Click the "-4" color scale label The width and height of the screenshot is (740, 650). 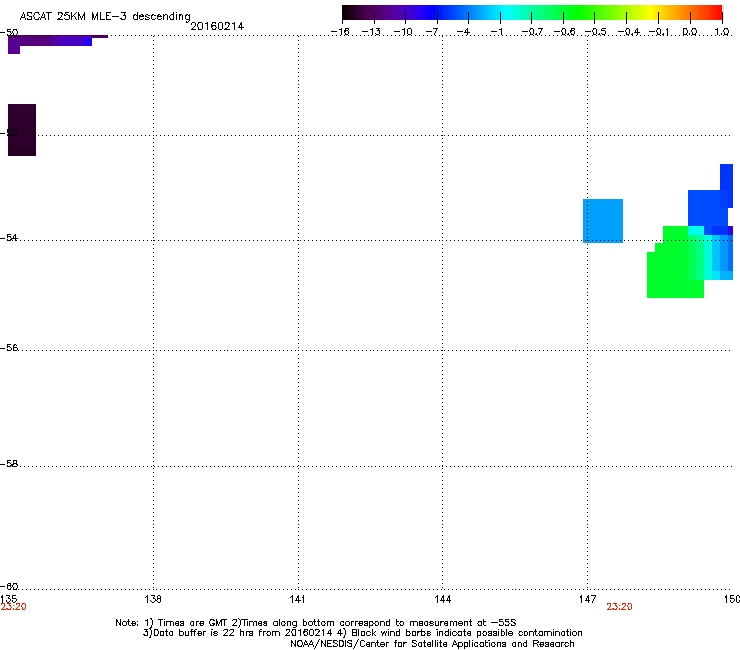[463, 32]
